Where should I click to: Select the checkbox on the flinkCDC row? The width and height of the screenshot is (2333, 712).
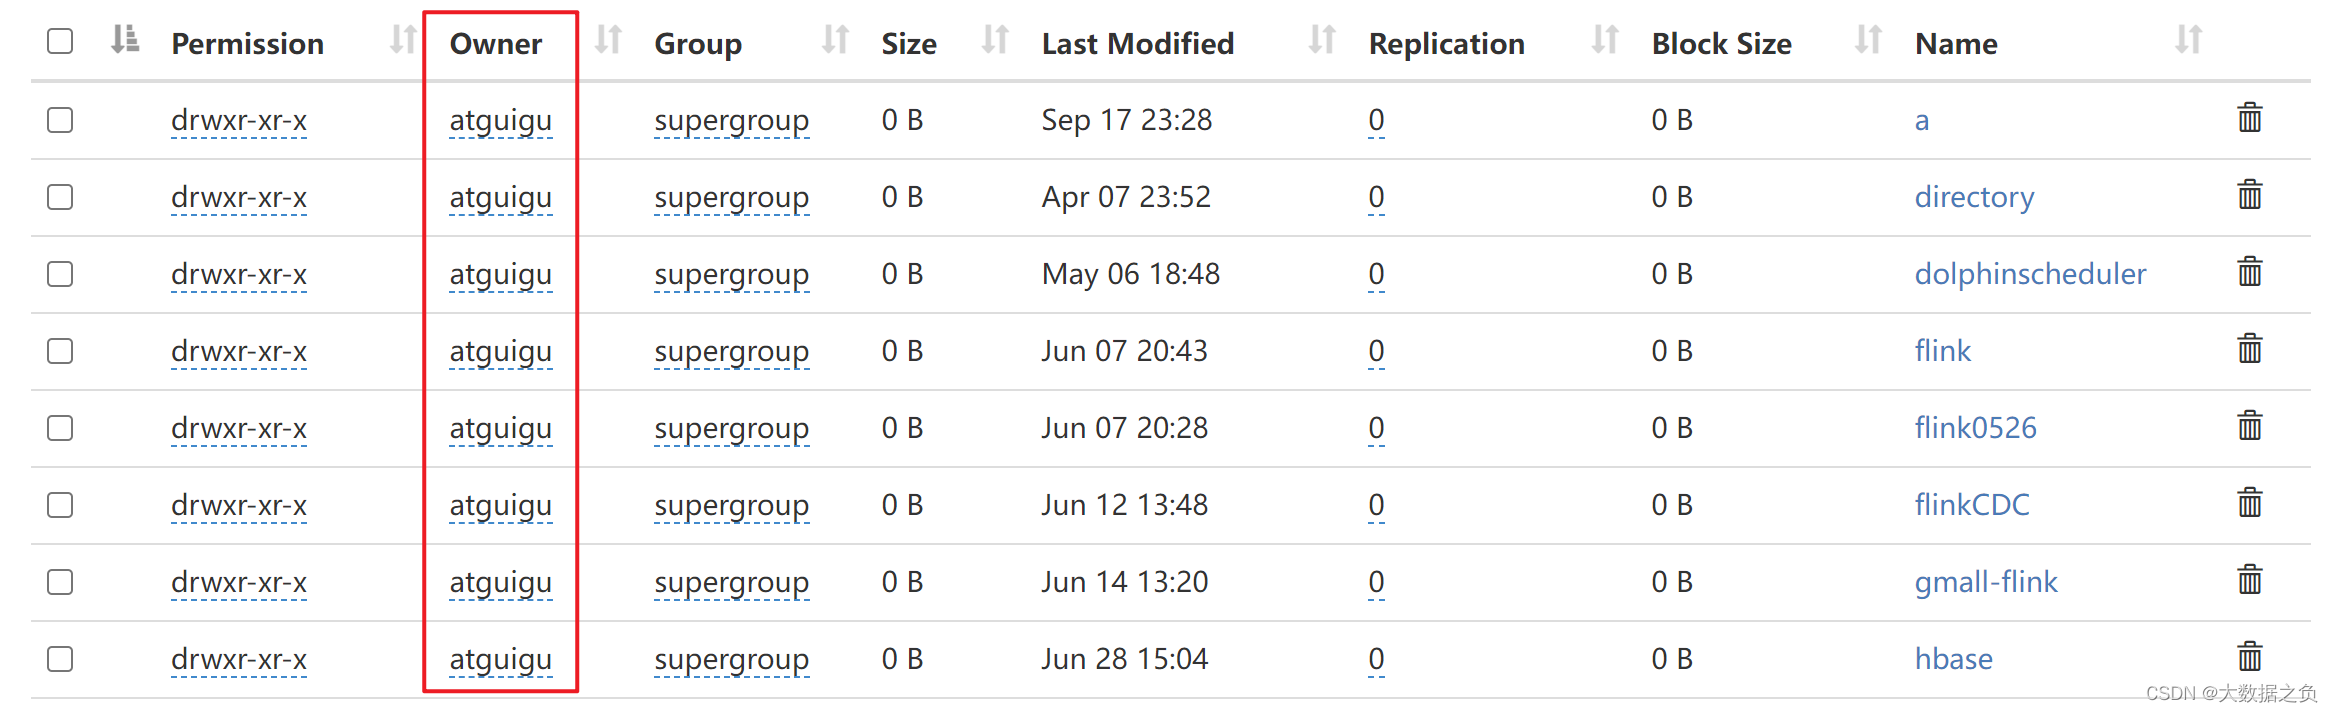click(x=60, y=504)
